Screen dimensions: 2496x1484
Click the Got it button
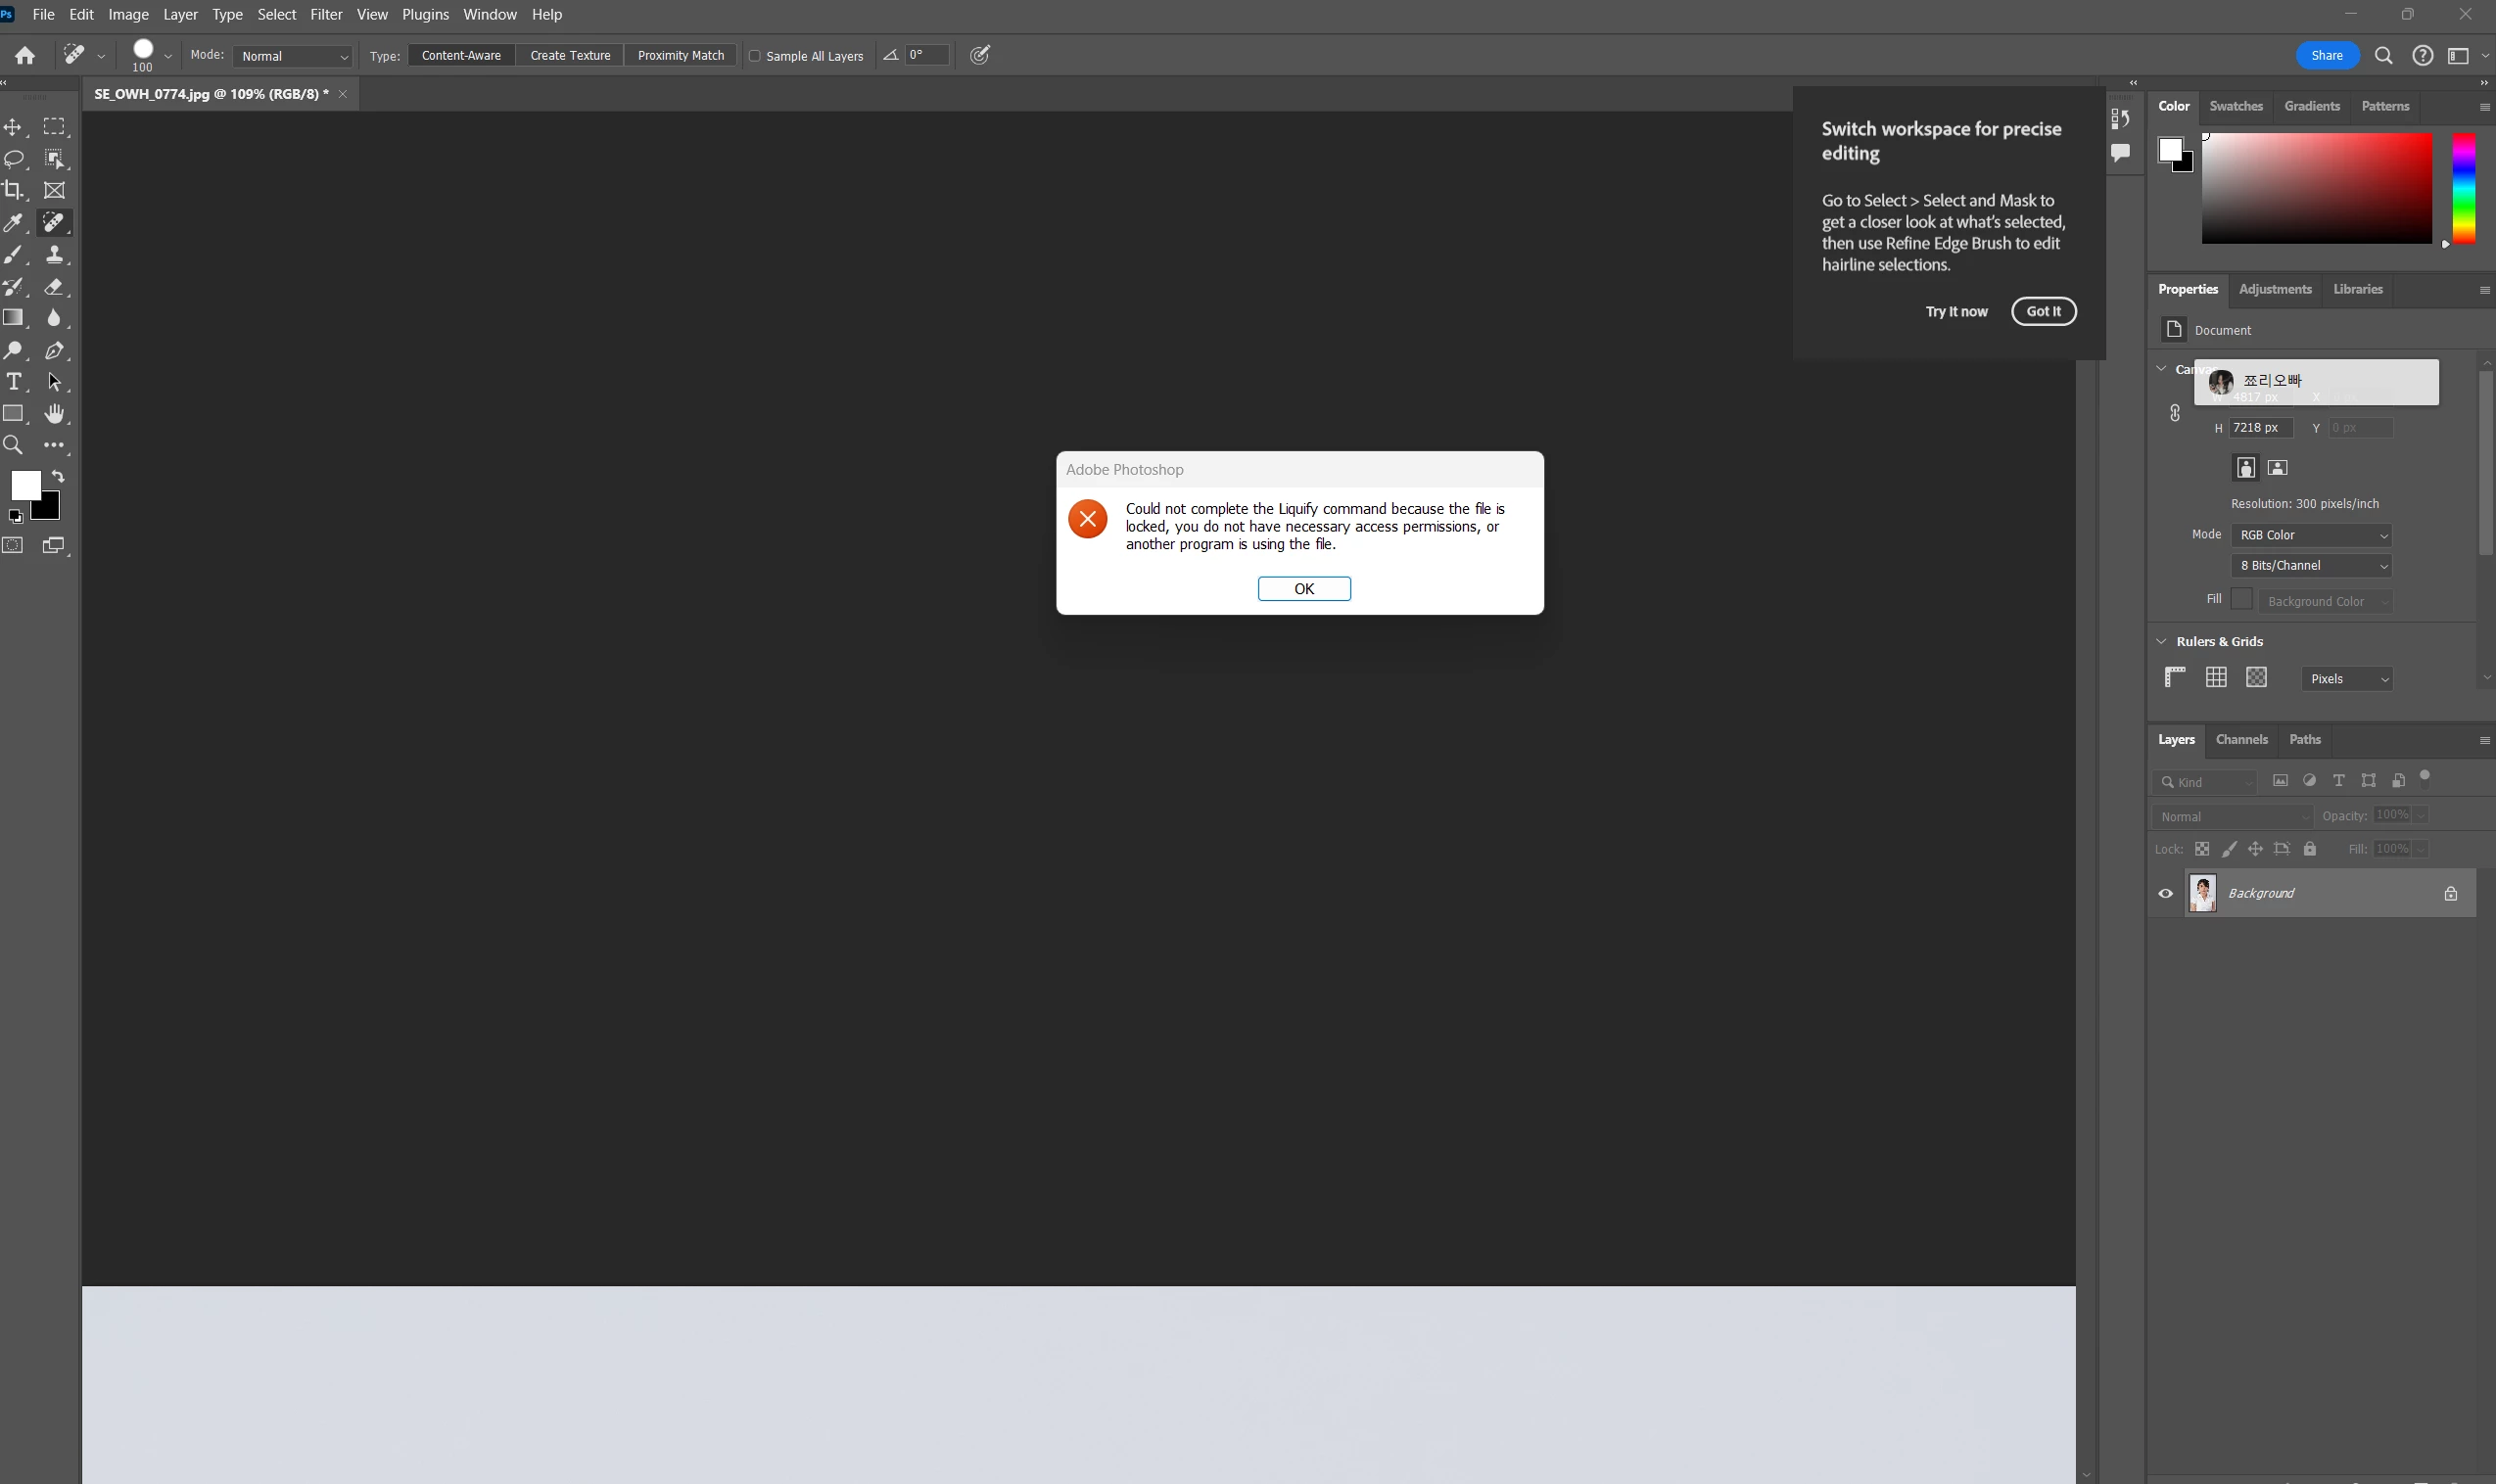(x=2043, y=311)
